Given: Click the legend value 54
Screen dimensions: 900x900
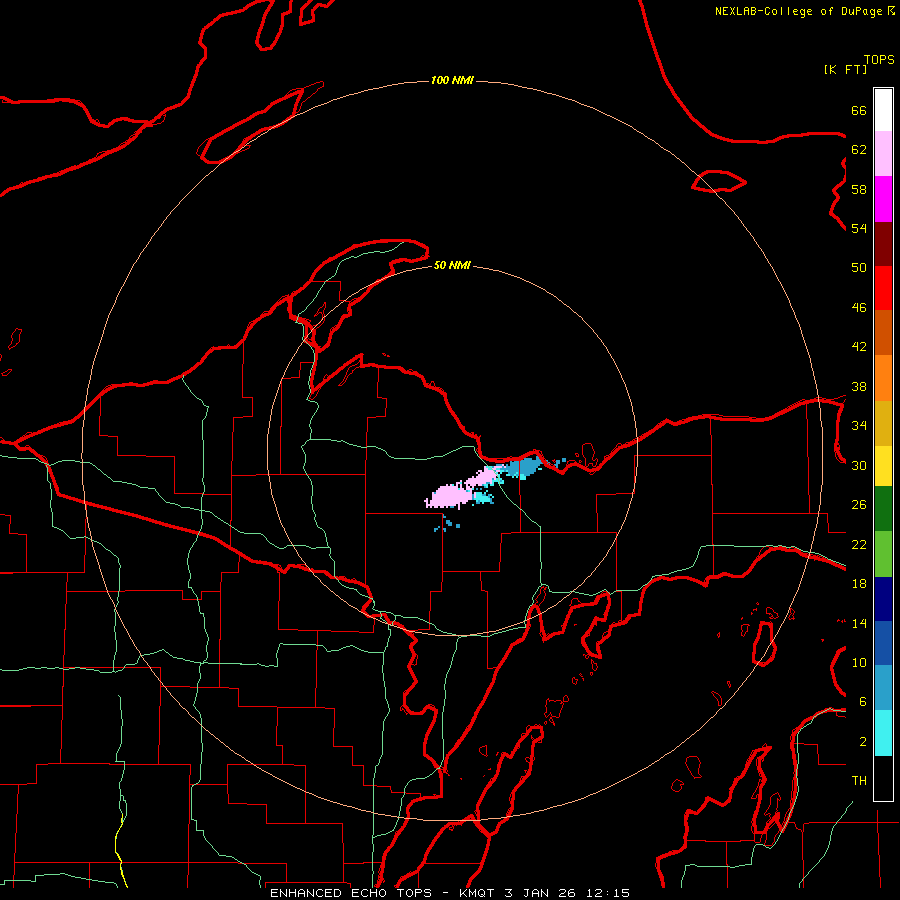Looking at the screenshot, I should (859, 228).
